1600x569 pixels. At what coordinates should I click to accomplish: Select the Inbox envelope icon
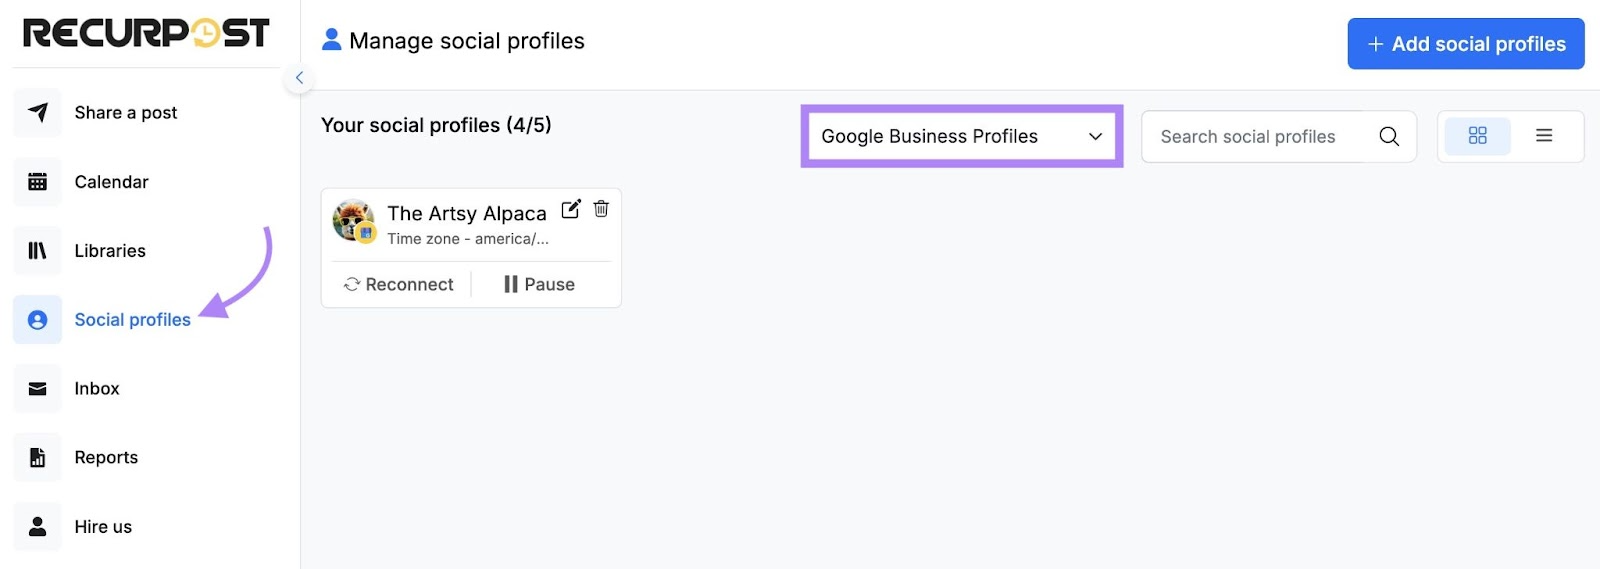coord(38,389)
